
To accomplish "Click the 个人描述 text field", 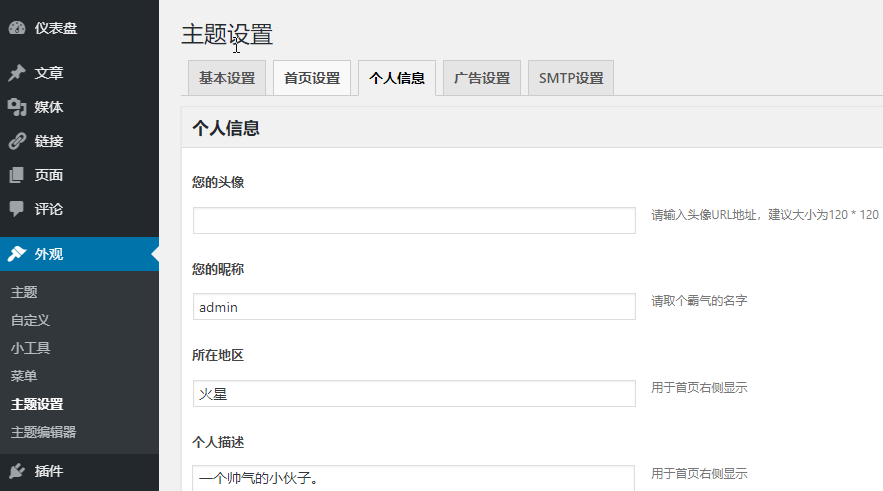I will [414, 478].
